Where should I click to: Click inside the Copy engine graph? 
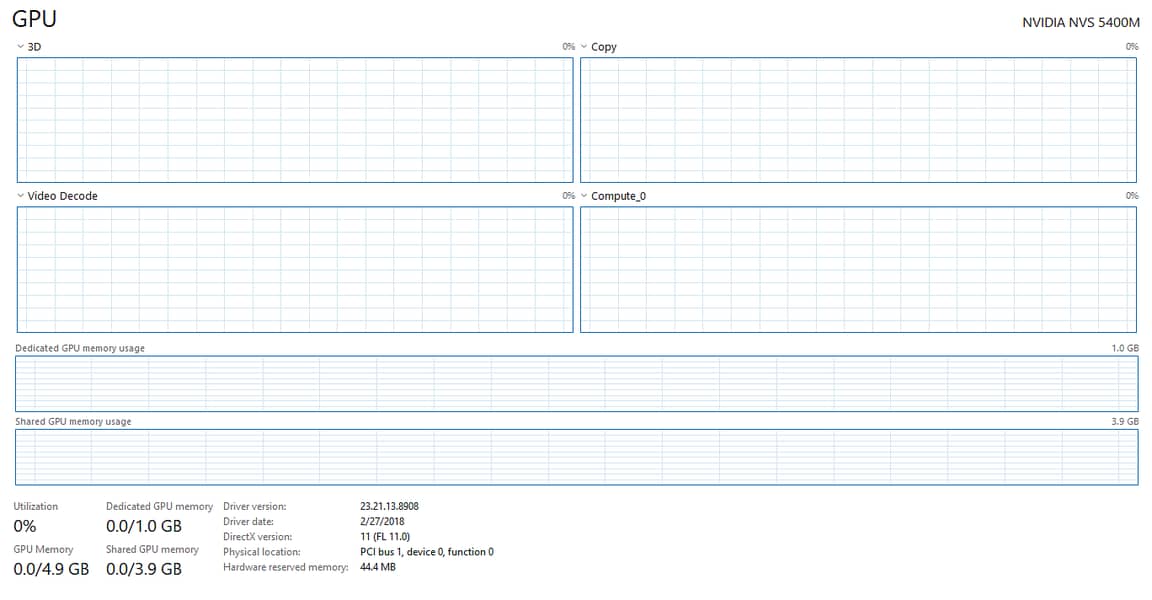858,120
